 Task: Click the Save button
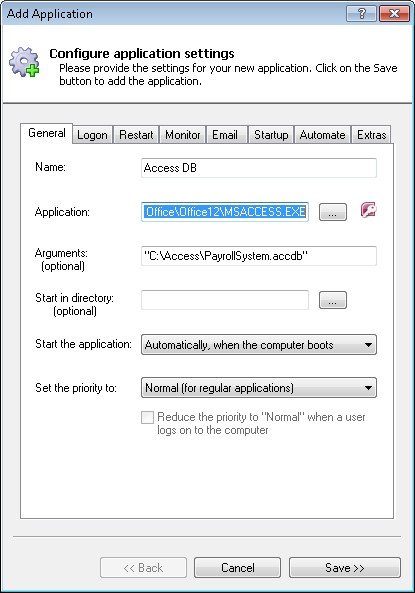[345, 568]
